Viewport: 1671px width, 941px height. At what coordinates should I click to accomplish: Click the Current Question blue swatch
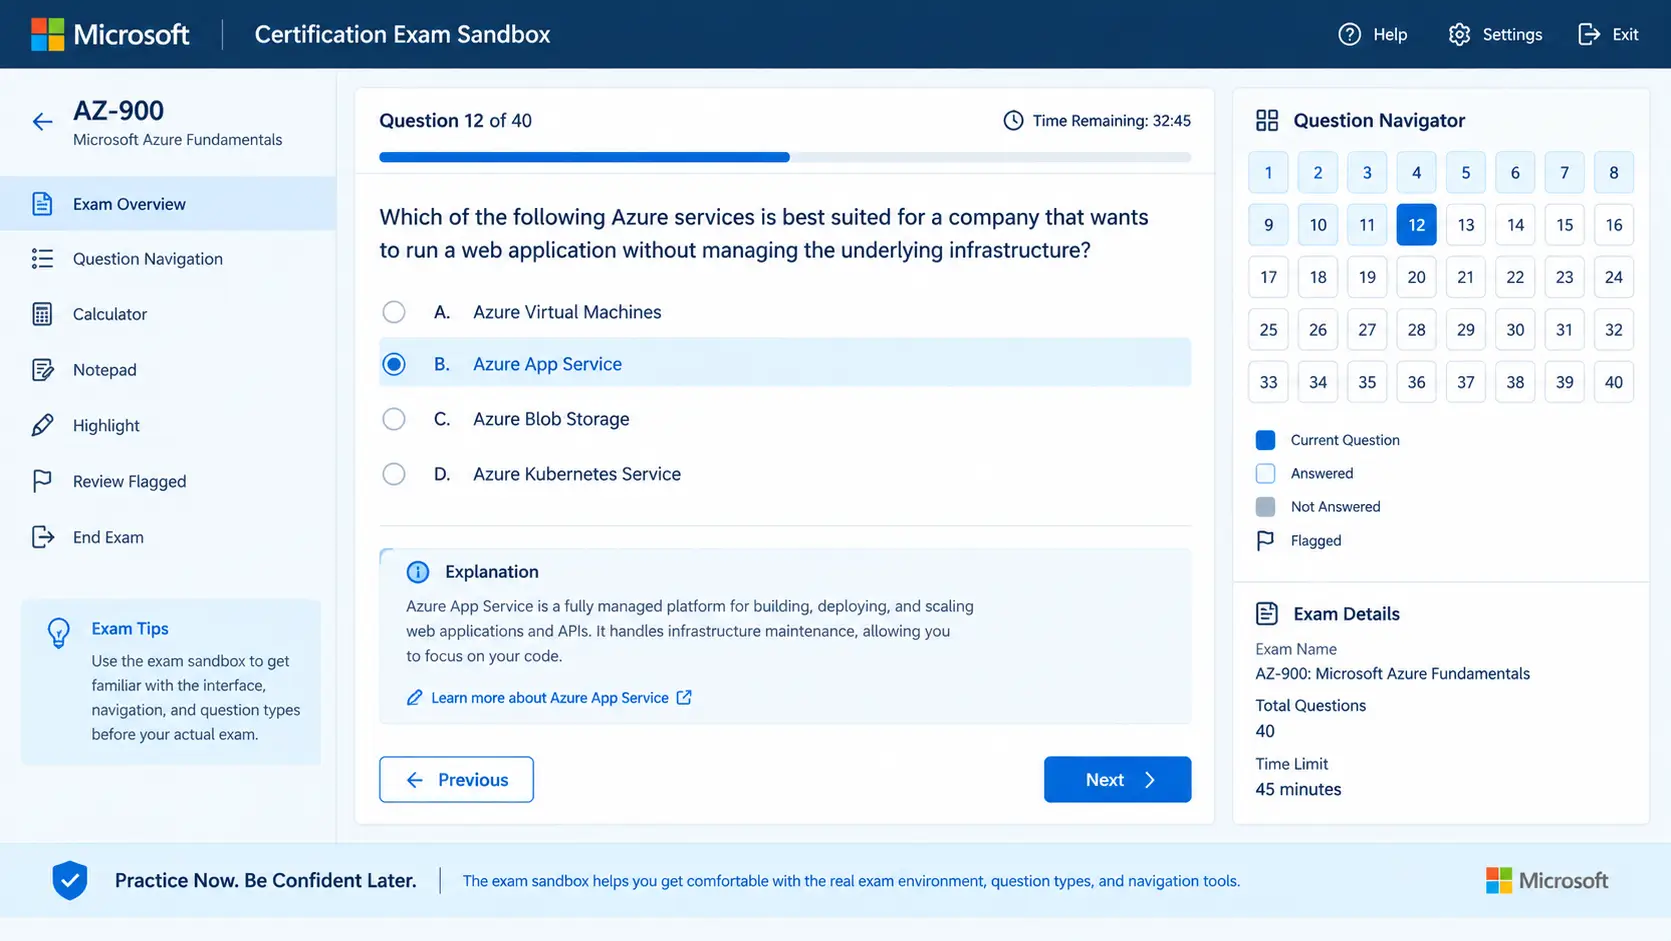point(1265,440)
